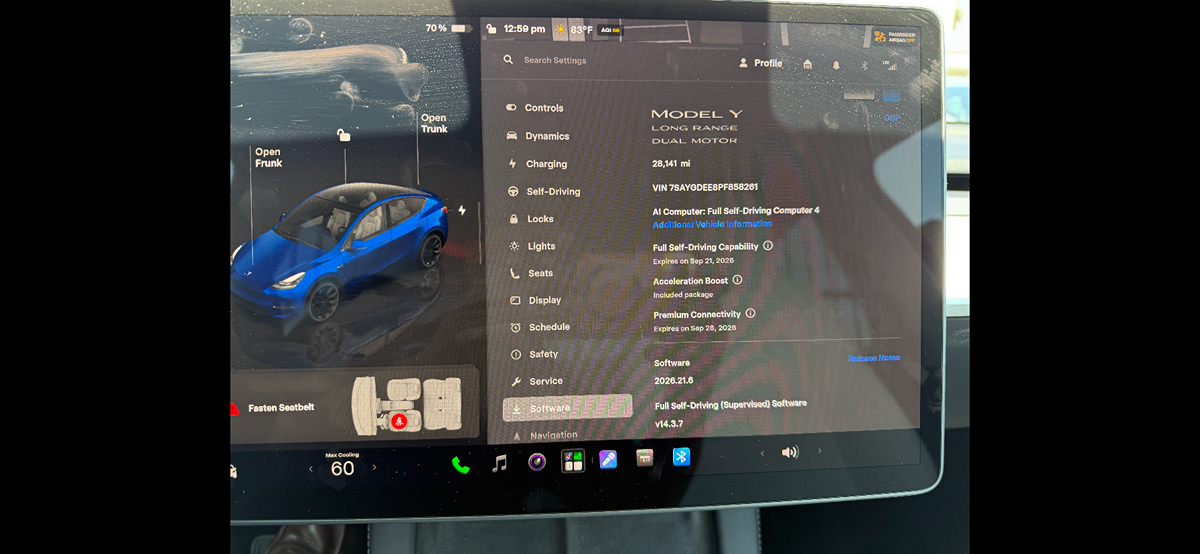Open the Bluetooth app in dock
Viewport: 1200px width, 554px height.
pos(681,456)
